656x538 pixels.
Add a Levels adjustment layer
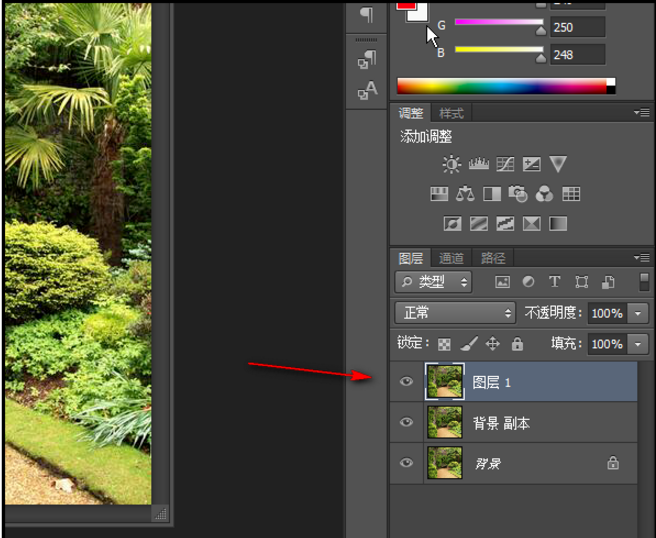pos(478,164)
